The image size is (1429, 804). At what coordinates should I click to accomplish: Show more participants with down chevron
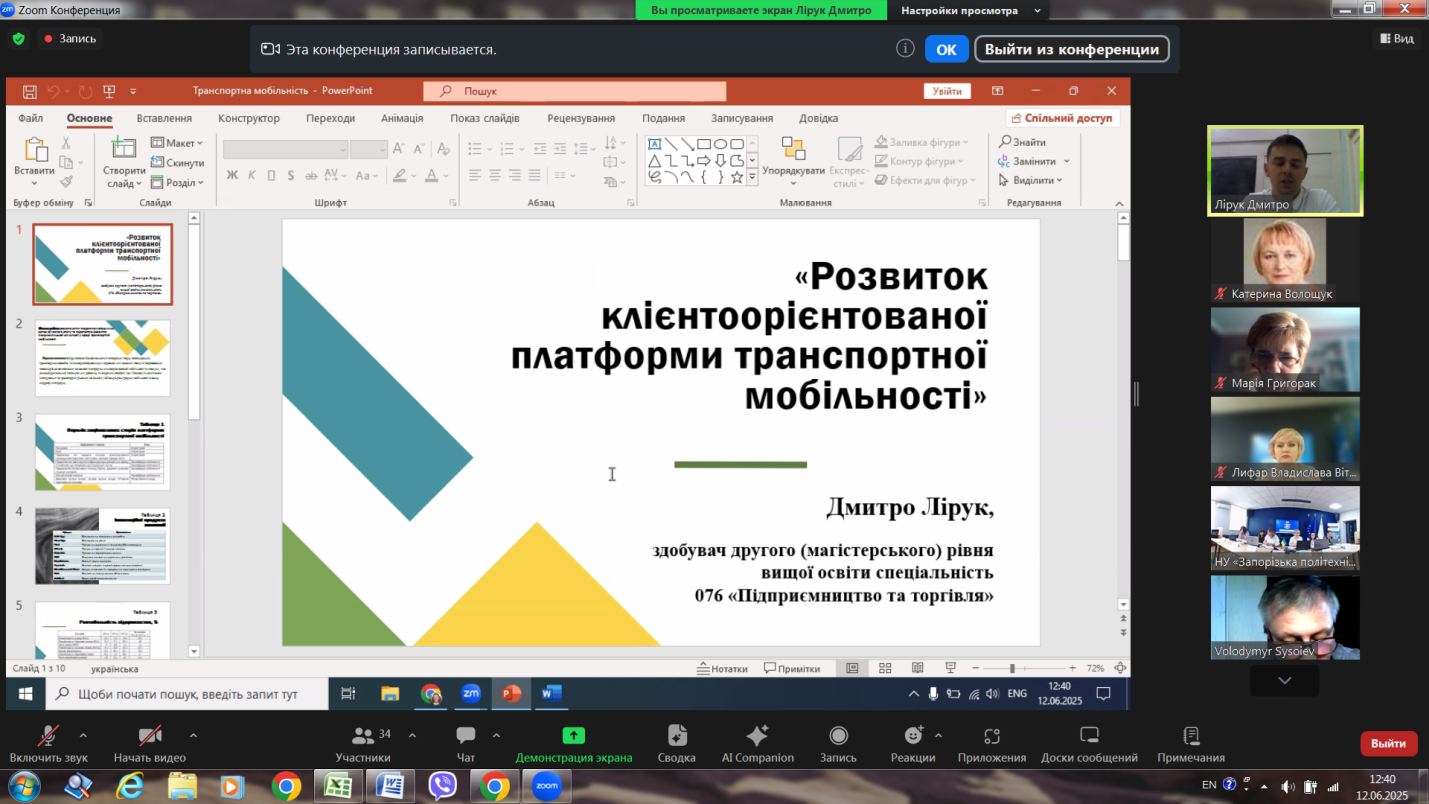(1284, 680)
